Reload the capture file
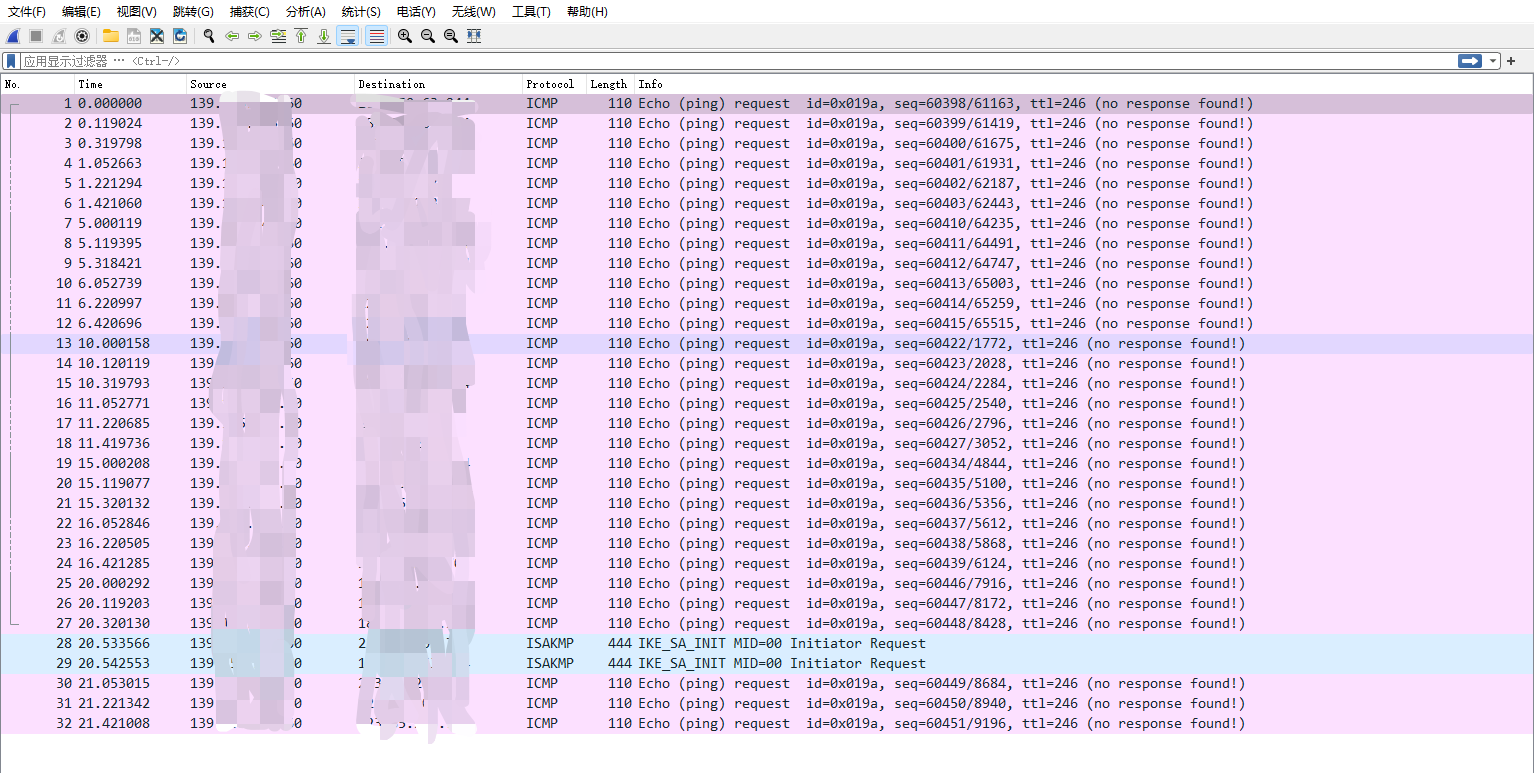Image resolution: width=1534 pixels, height=773 pixels. pyautogui.click(x=180, y=36)
